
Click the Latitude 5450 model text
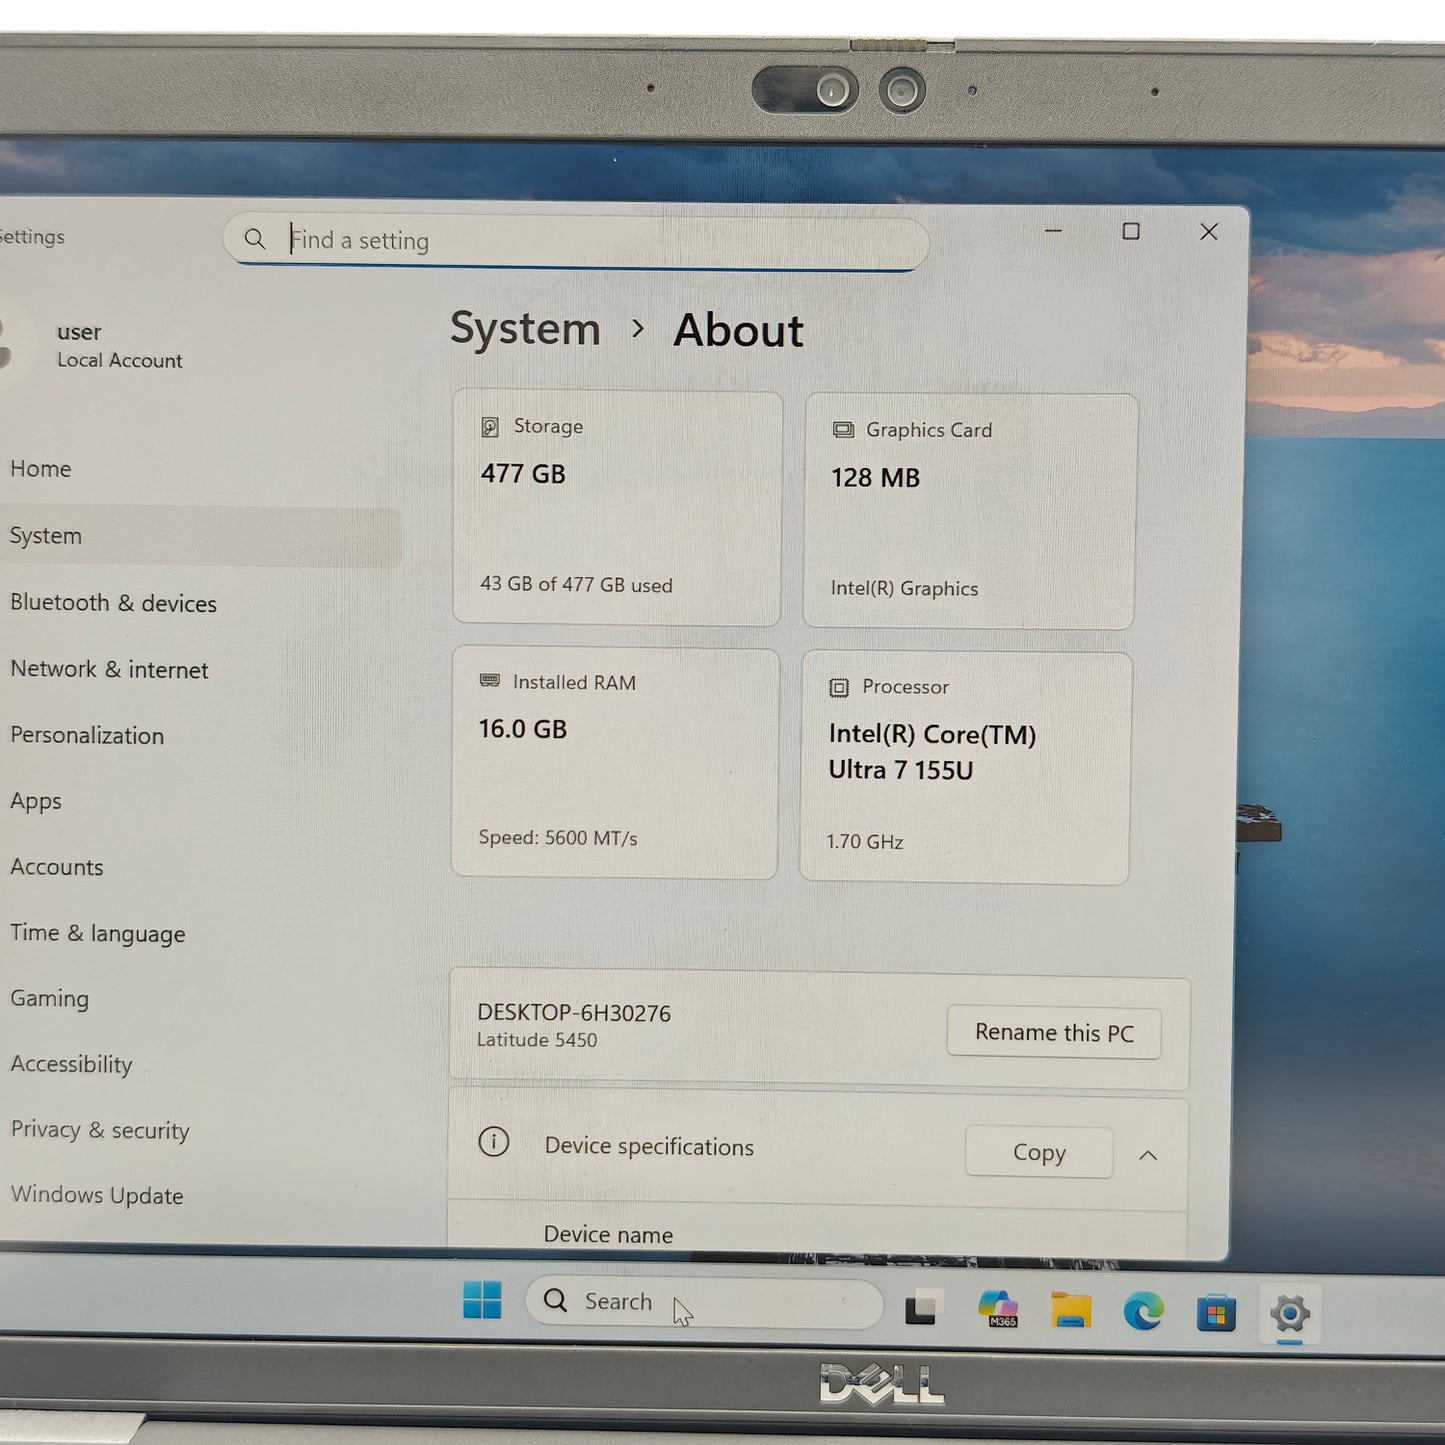537,1040
